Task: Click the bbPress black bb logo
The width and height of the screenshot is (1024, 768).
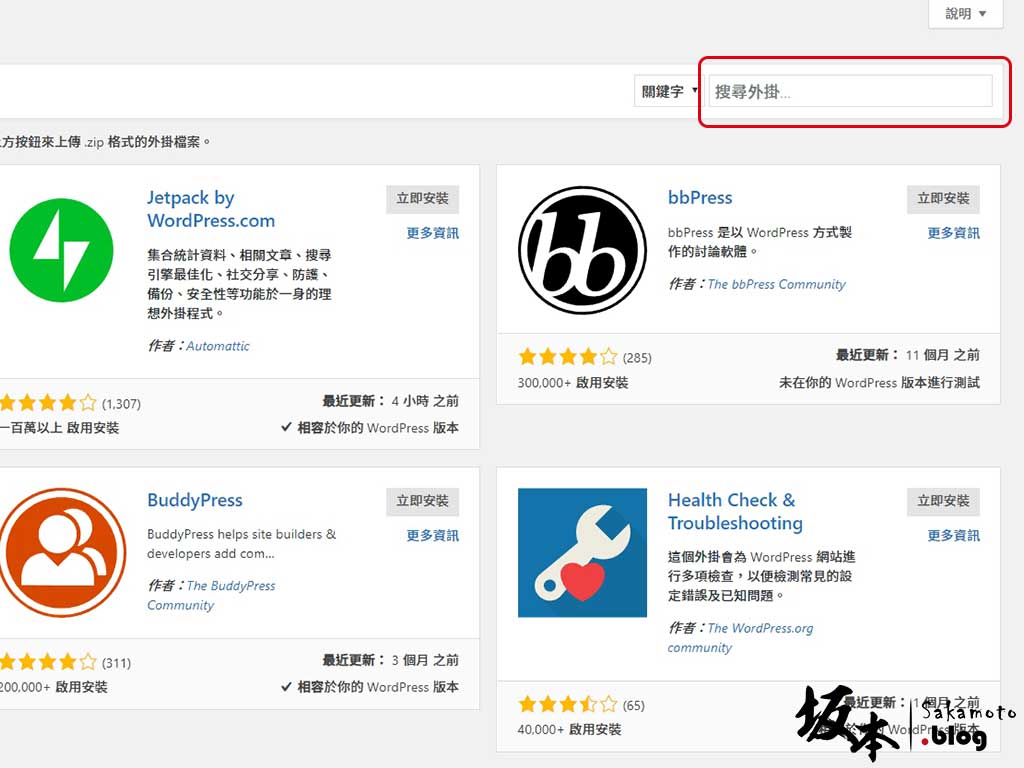Action: point(583,250)
